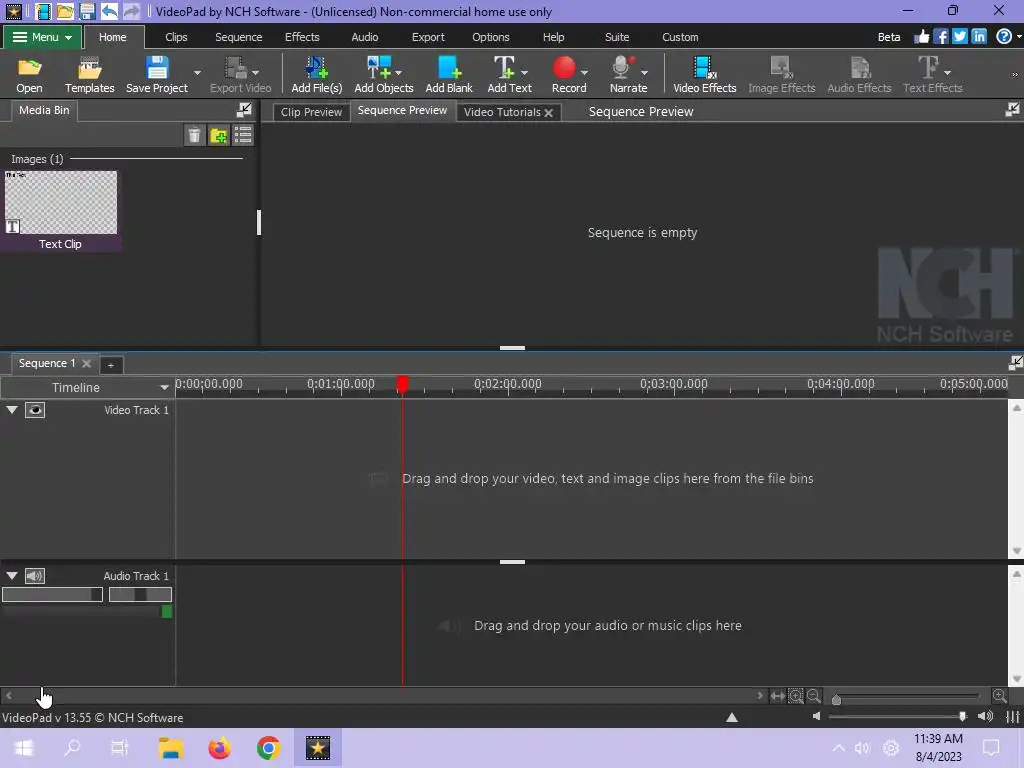Collapse Video Track 1 with the triangle
The height and width of the screenshot is (768, 1024).
pos(12,410)
